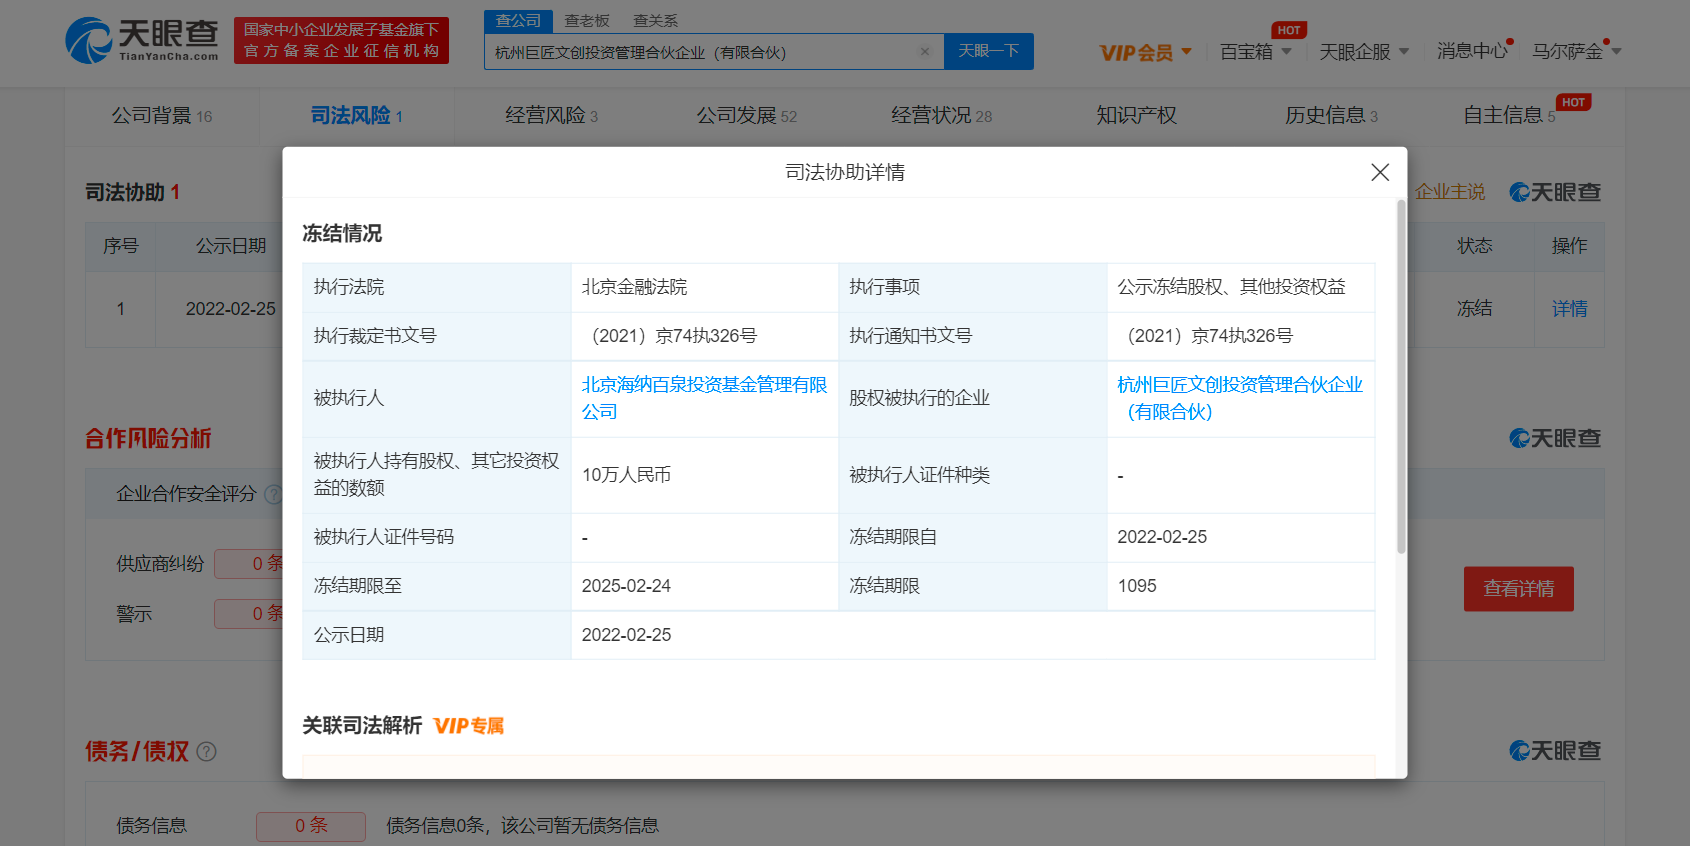Viewport: 1690px width, 846px height.
Task: Click into the company search input field
Action: (x=700, y=52)
